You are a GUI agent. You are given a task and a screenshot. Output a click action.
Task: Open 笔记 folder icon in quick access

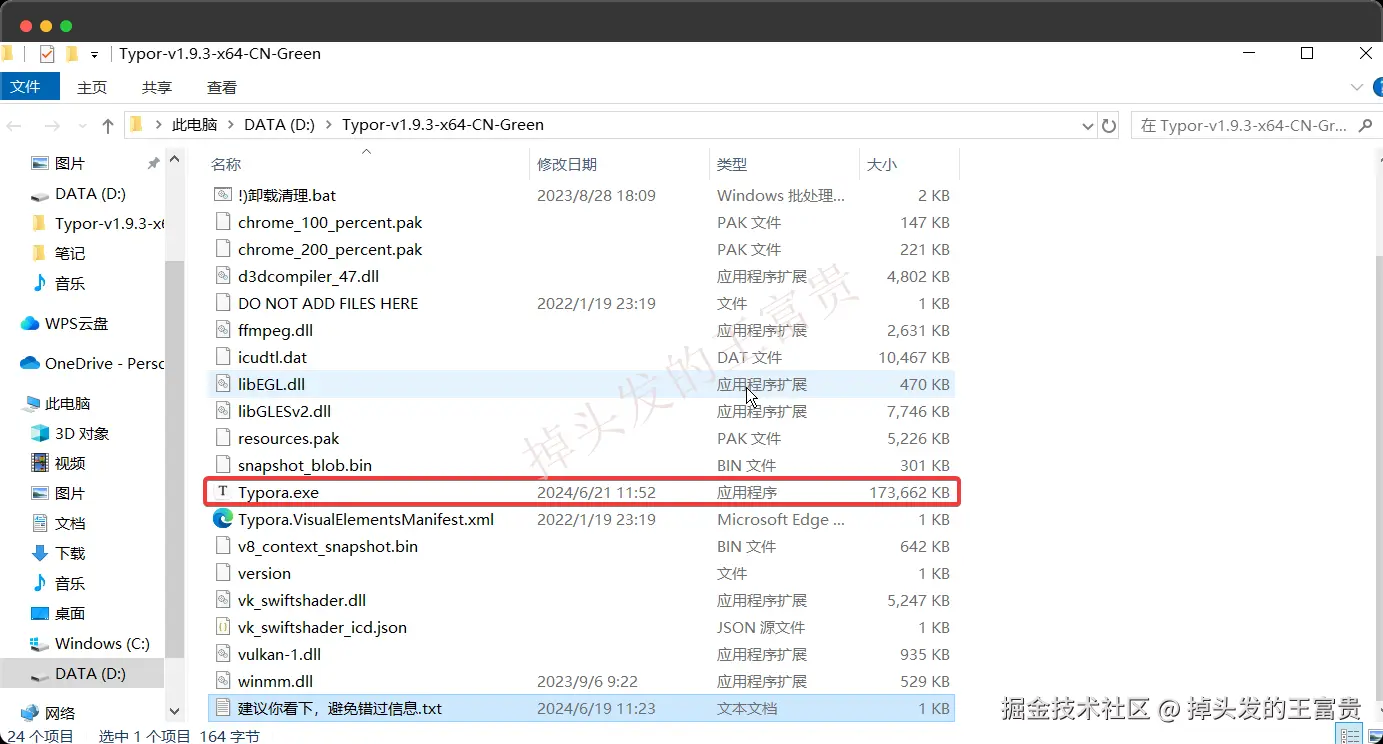(x=40, y=253)
